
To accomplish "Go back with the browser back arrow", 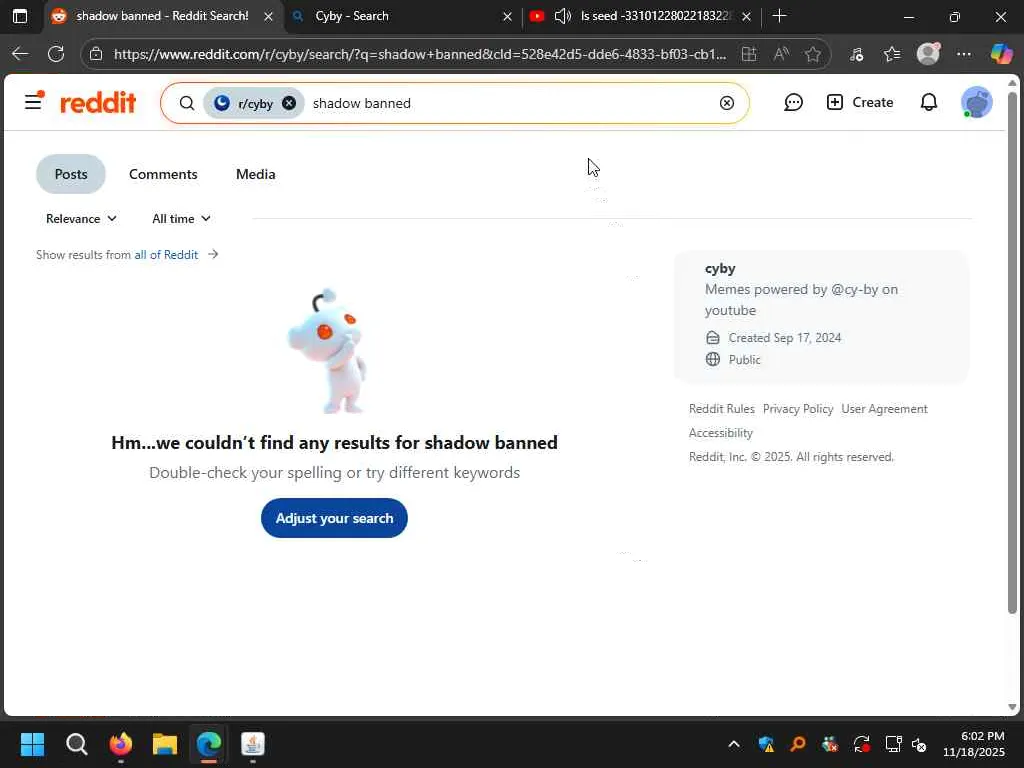I will point(20,54).
